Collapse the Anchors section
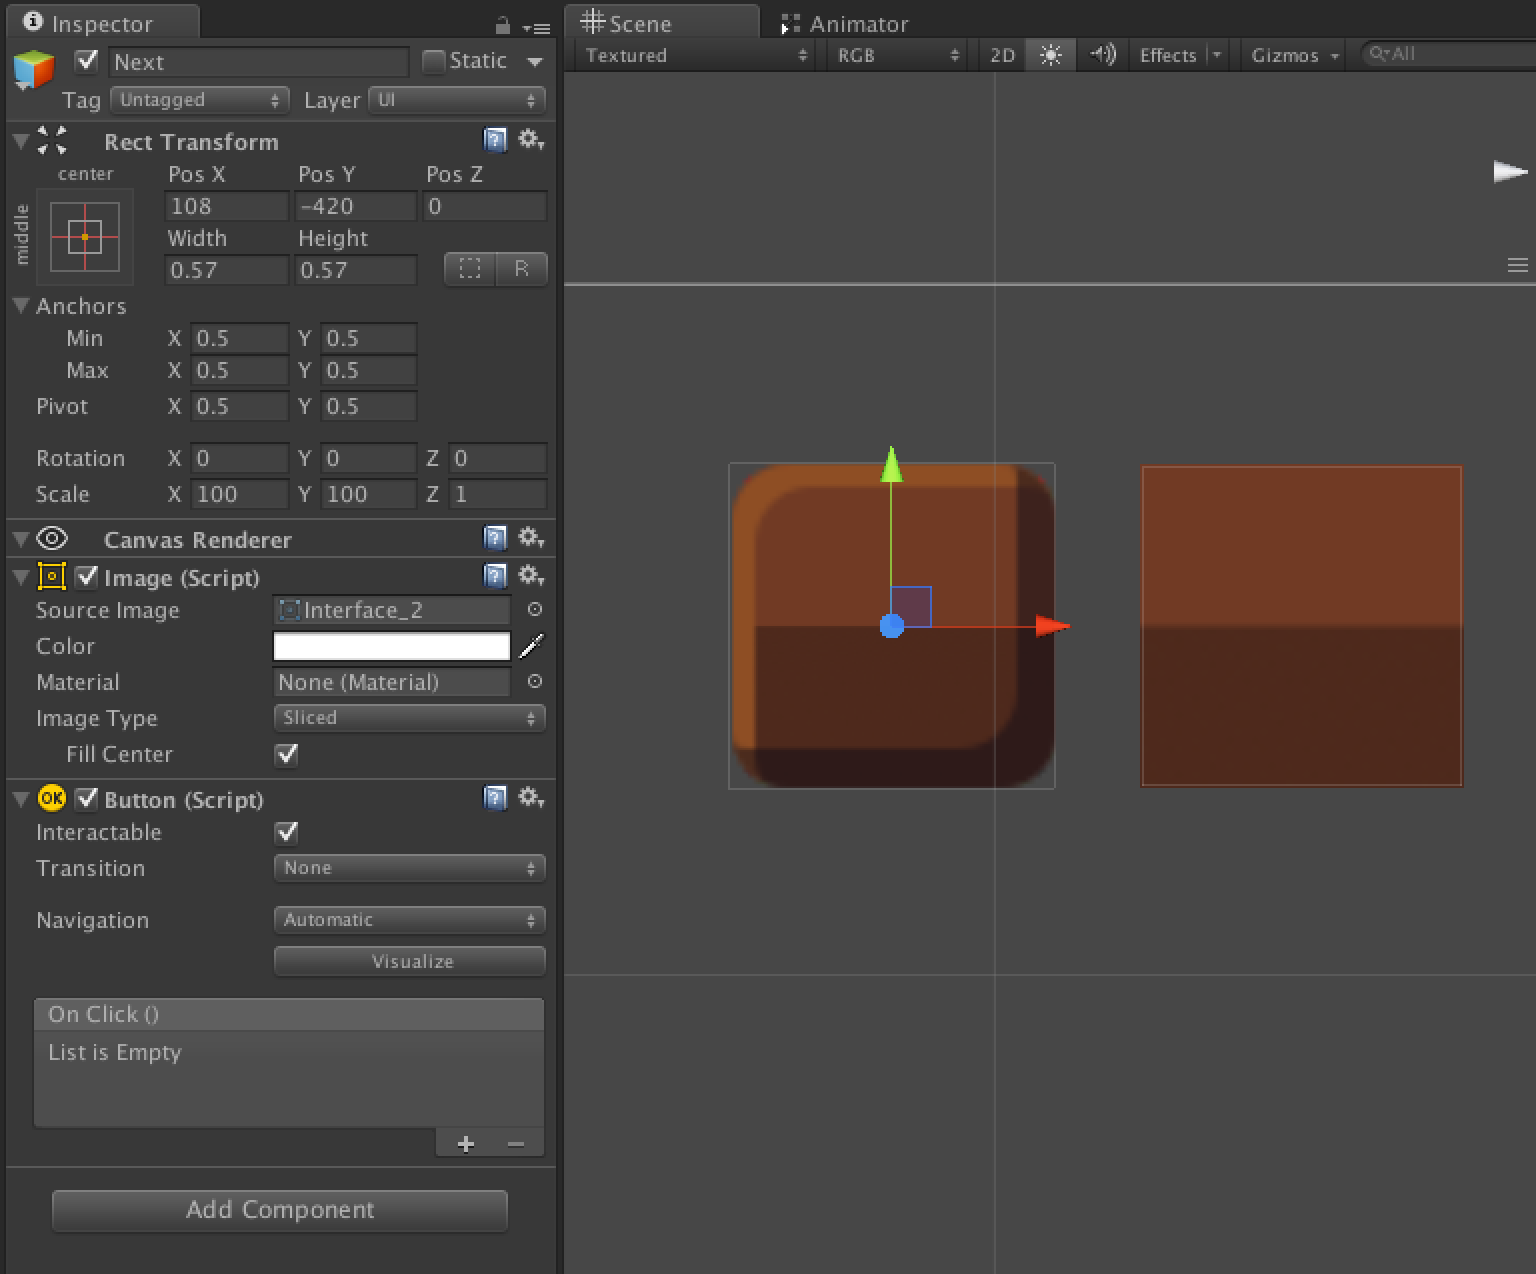 (20, 306)
